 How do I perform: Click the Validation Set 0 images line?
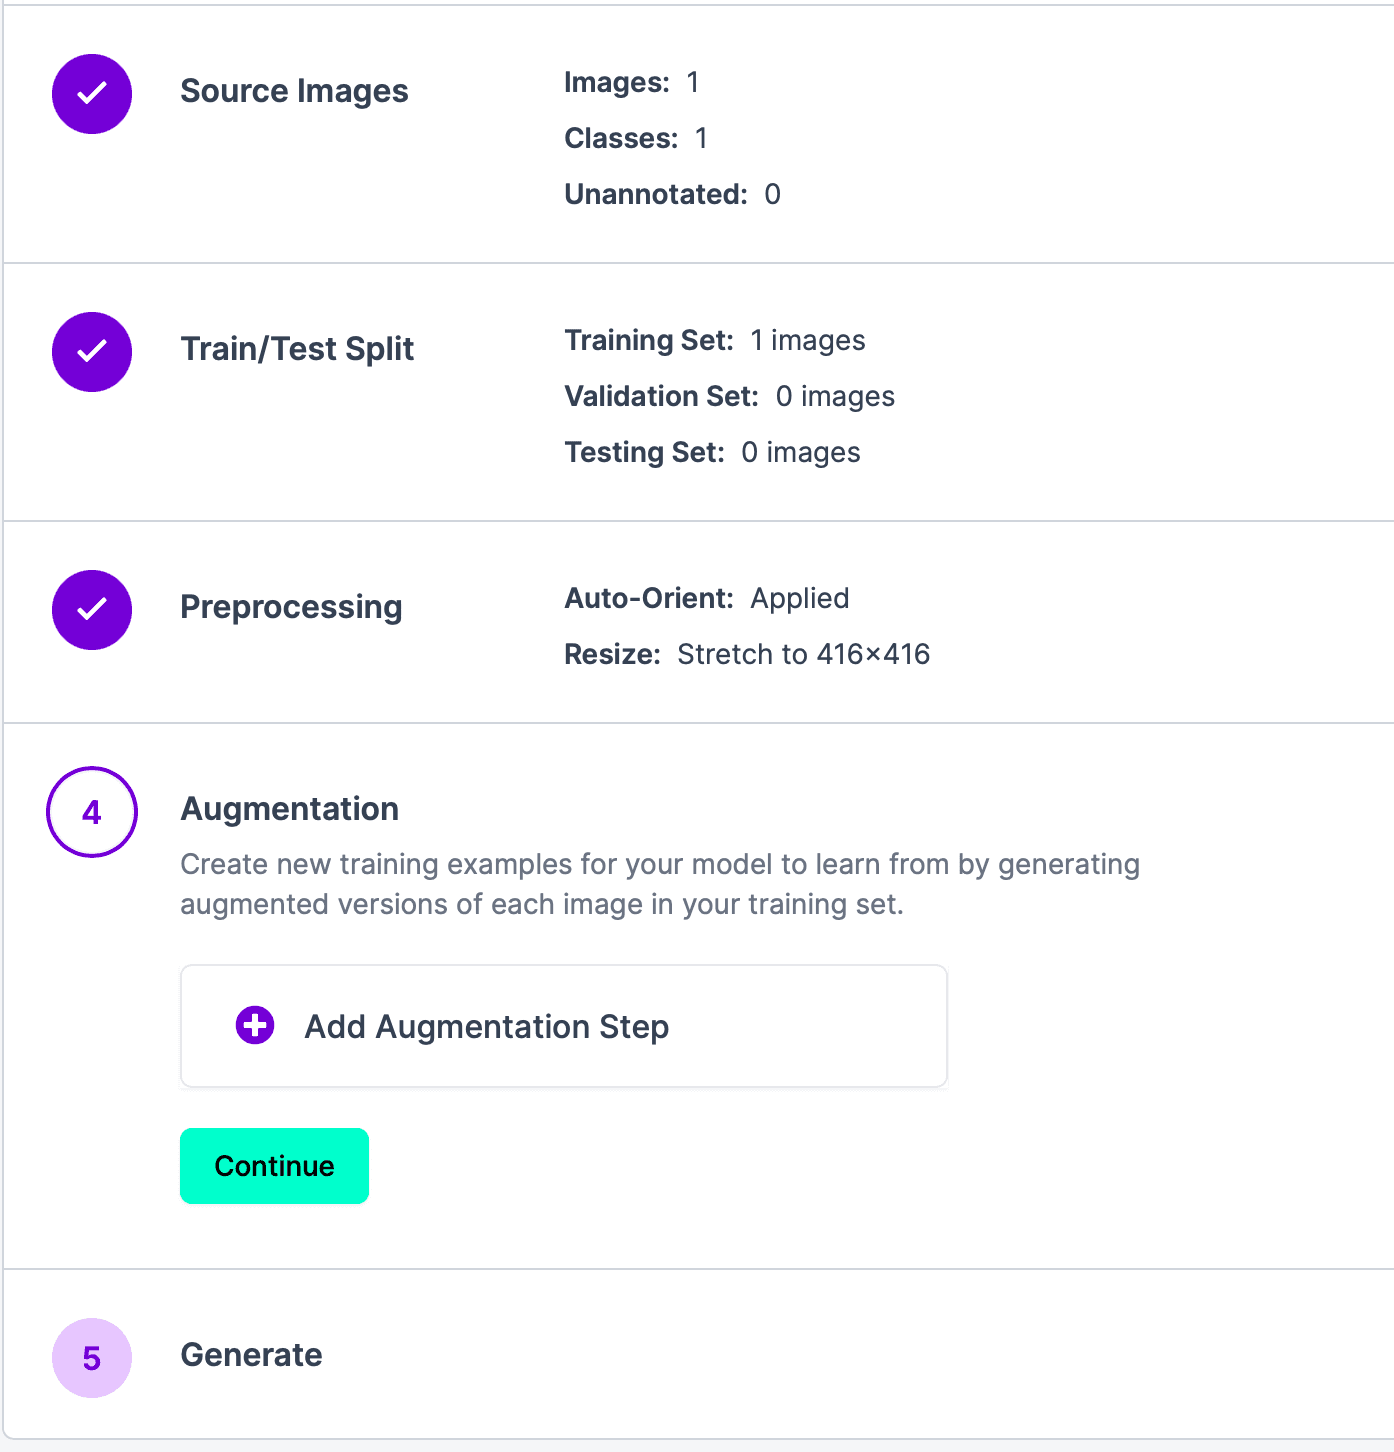tap(730, 396)
